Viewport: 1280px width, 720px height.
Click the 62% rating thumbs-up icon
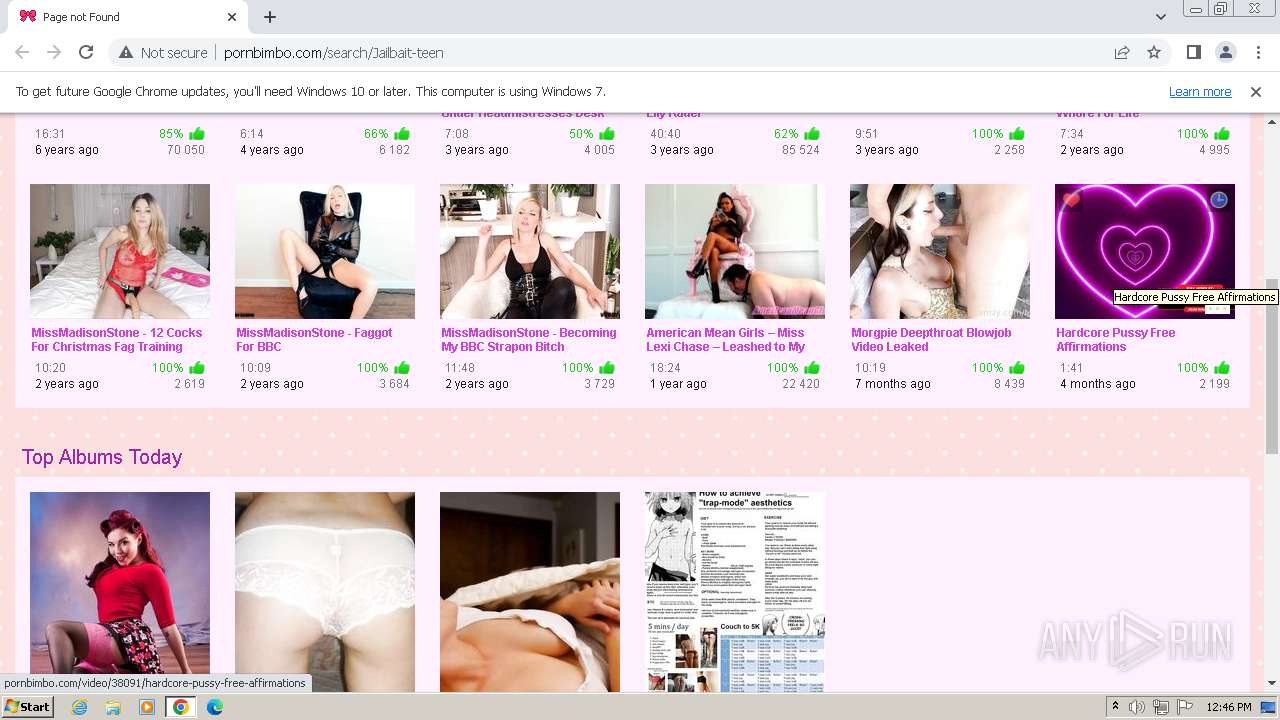point(812,134)
